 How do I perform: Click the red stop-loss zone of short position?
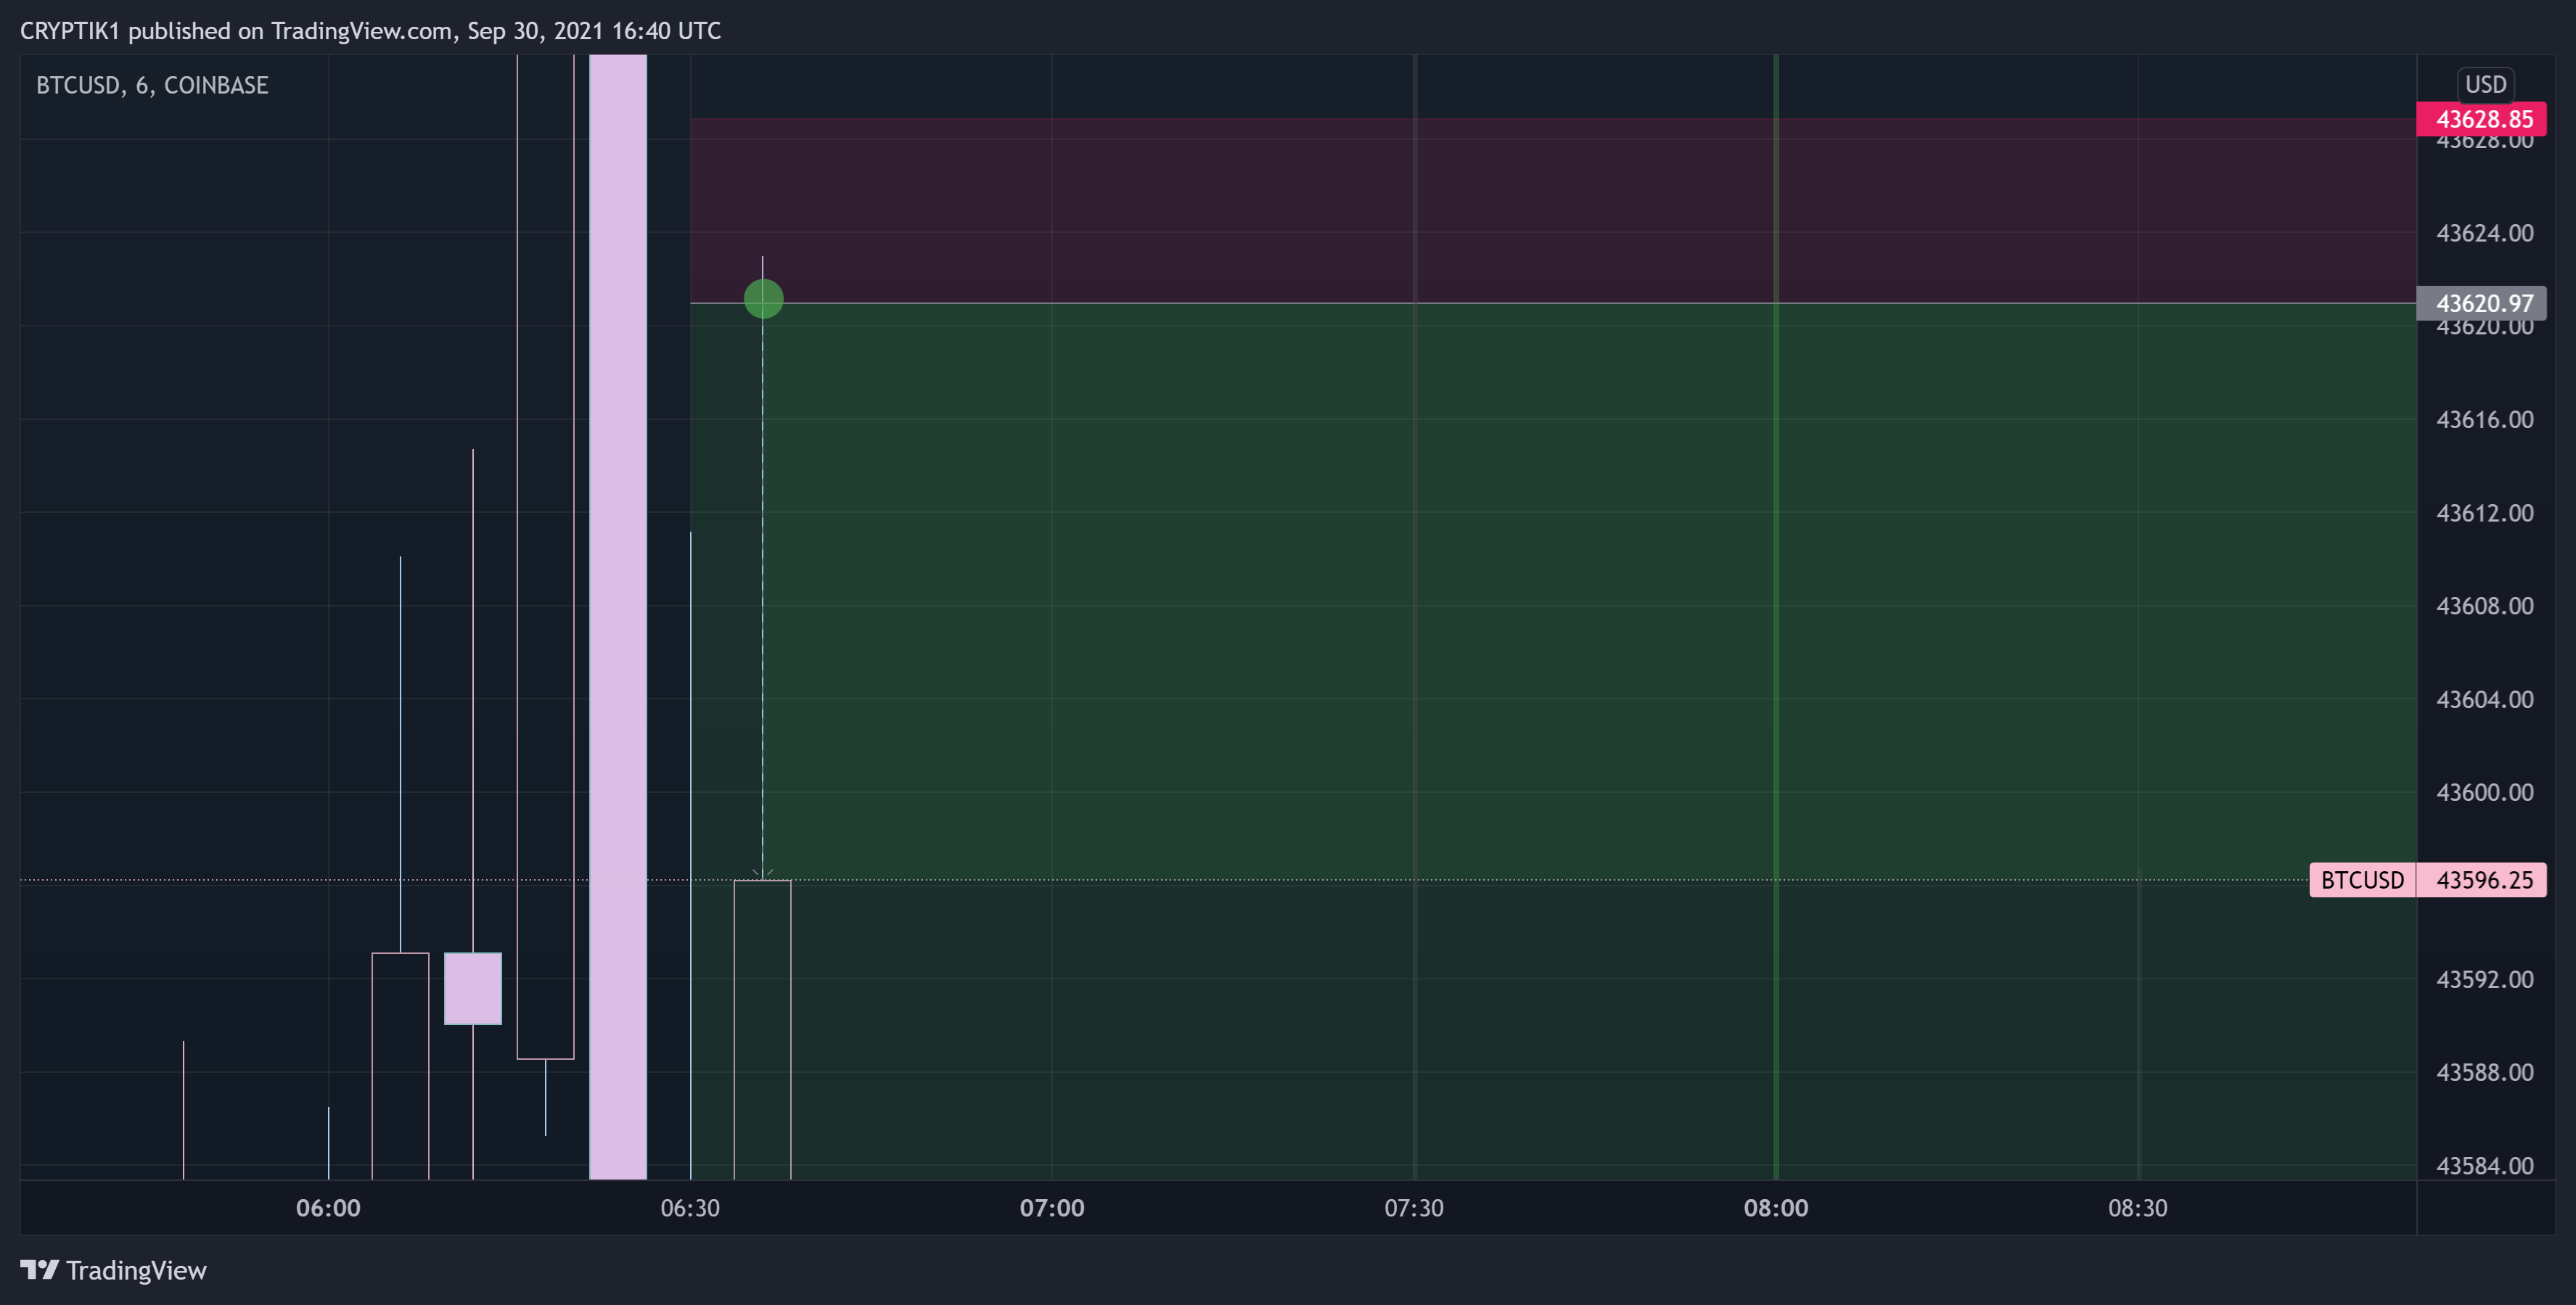pyautogui.click(x=1553, y=210)
